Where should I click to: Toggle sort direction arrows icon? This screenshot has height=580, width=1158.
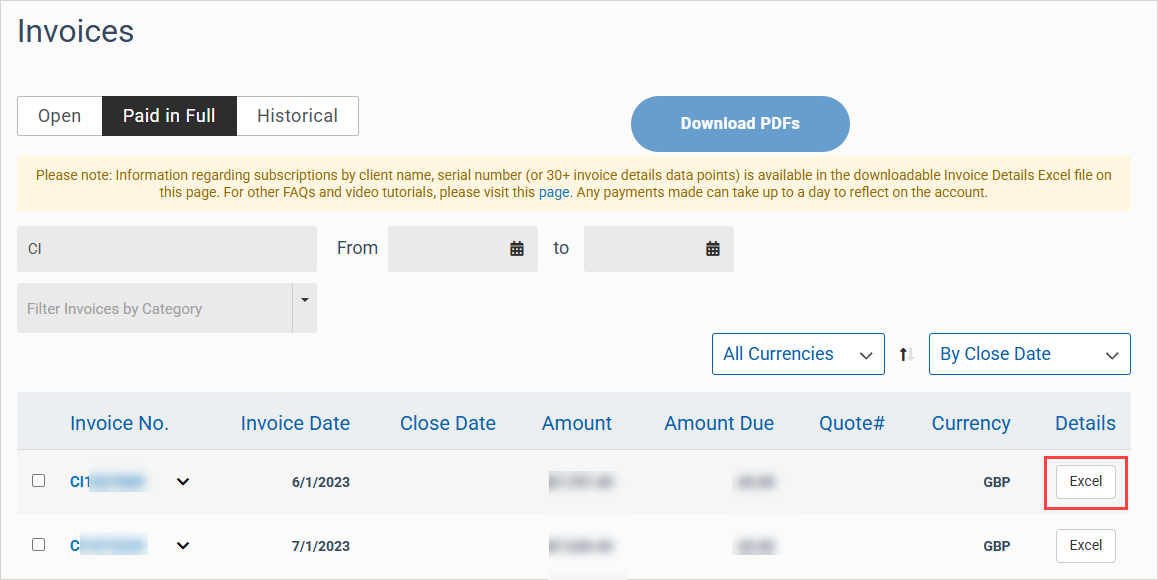[906, 354]
